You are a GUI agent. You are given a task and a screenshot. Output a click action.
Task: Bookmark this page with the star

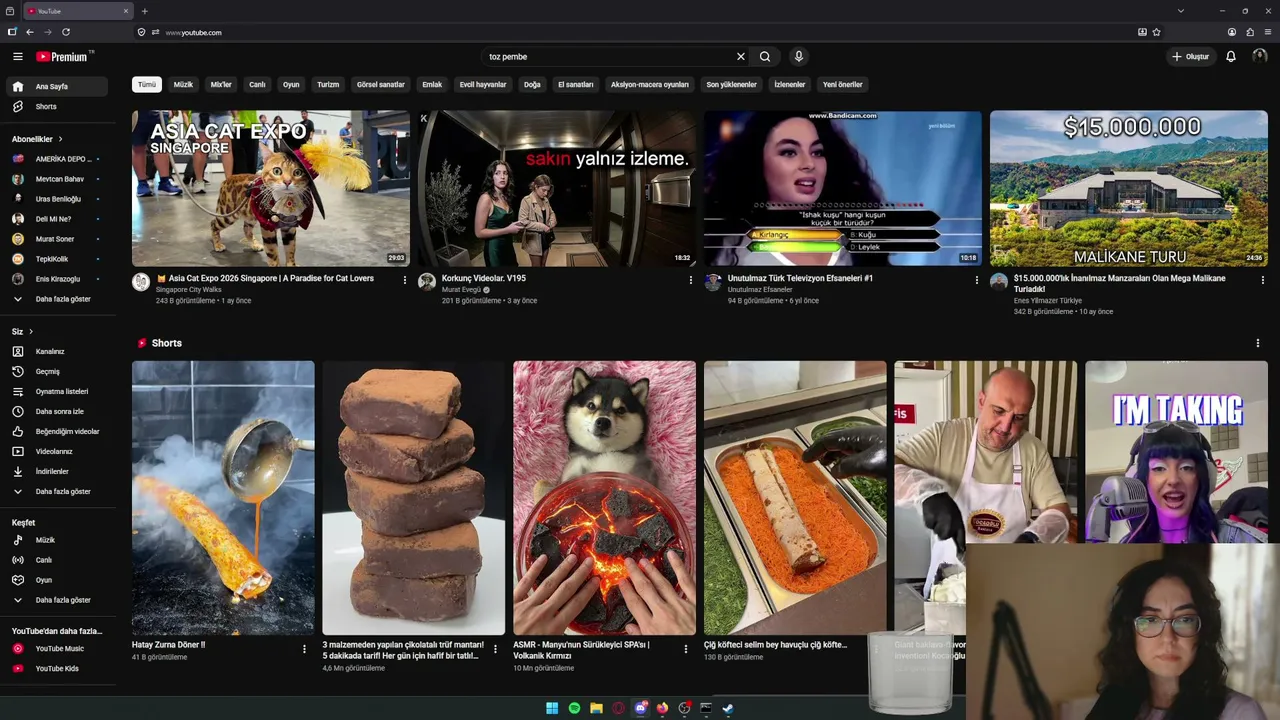click(x=1156, y=32)
